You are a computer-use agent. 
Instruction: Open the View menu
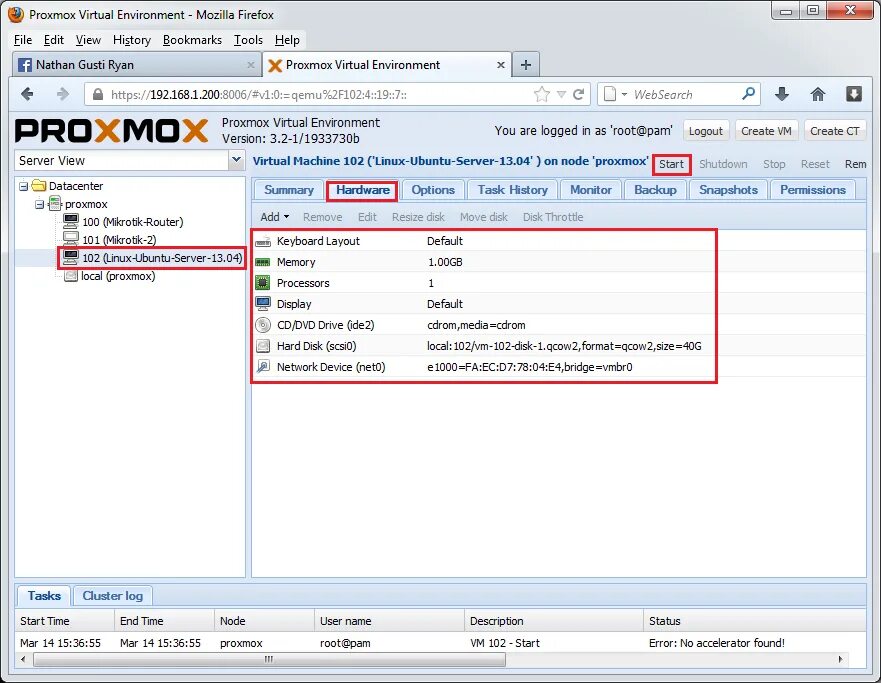click(88, 40)
